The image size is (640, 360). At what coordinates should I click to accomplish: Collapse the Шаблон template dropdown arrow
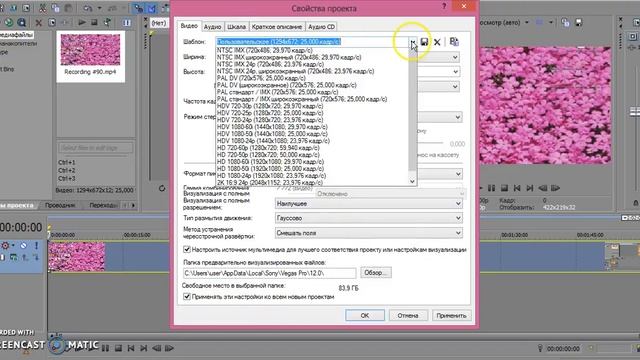[x=413, y=42]
